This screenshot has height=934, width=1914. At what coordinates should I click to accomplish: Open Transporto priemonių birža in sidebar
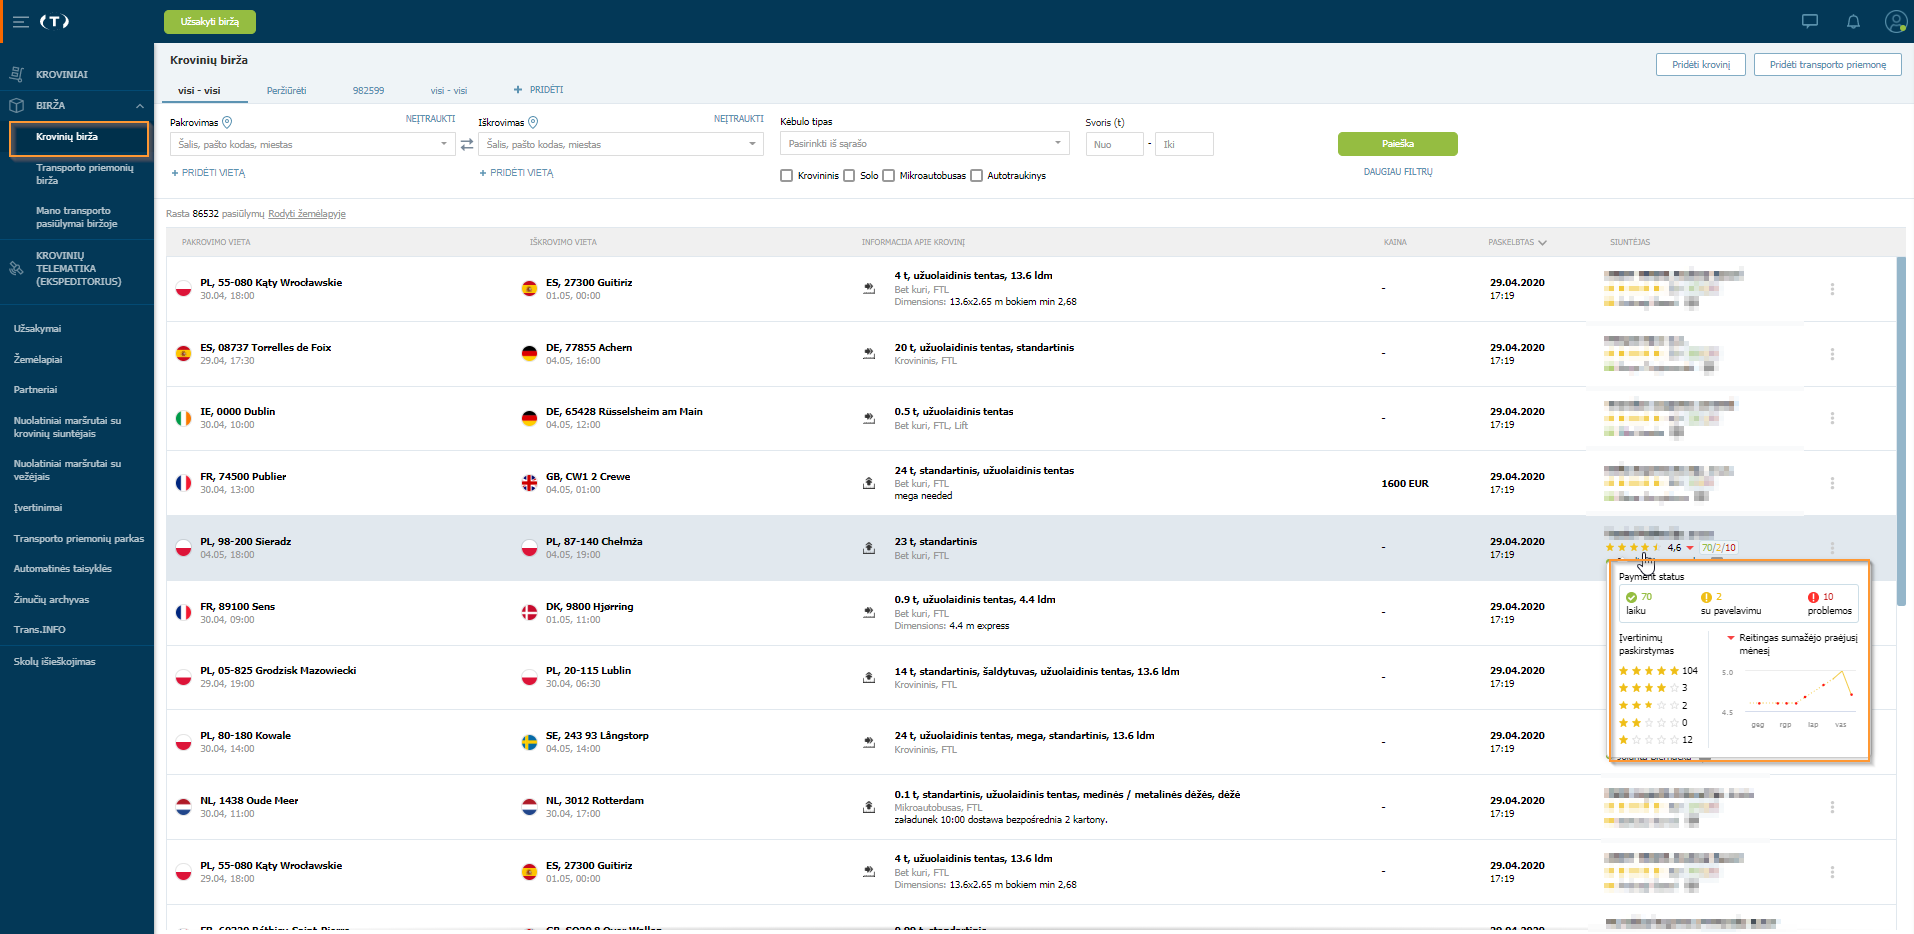click(84, 174)
